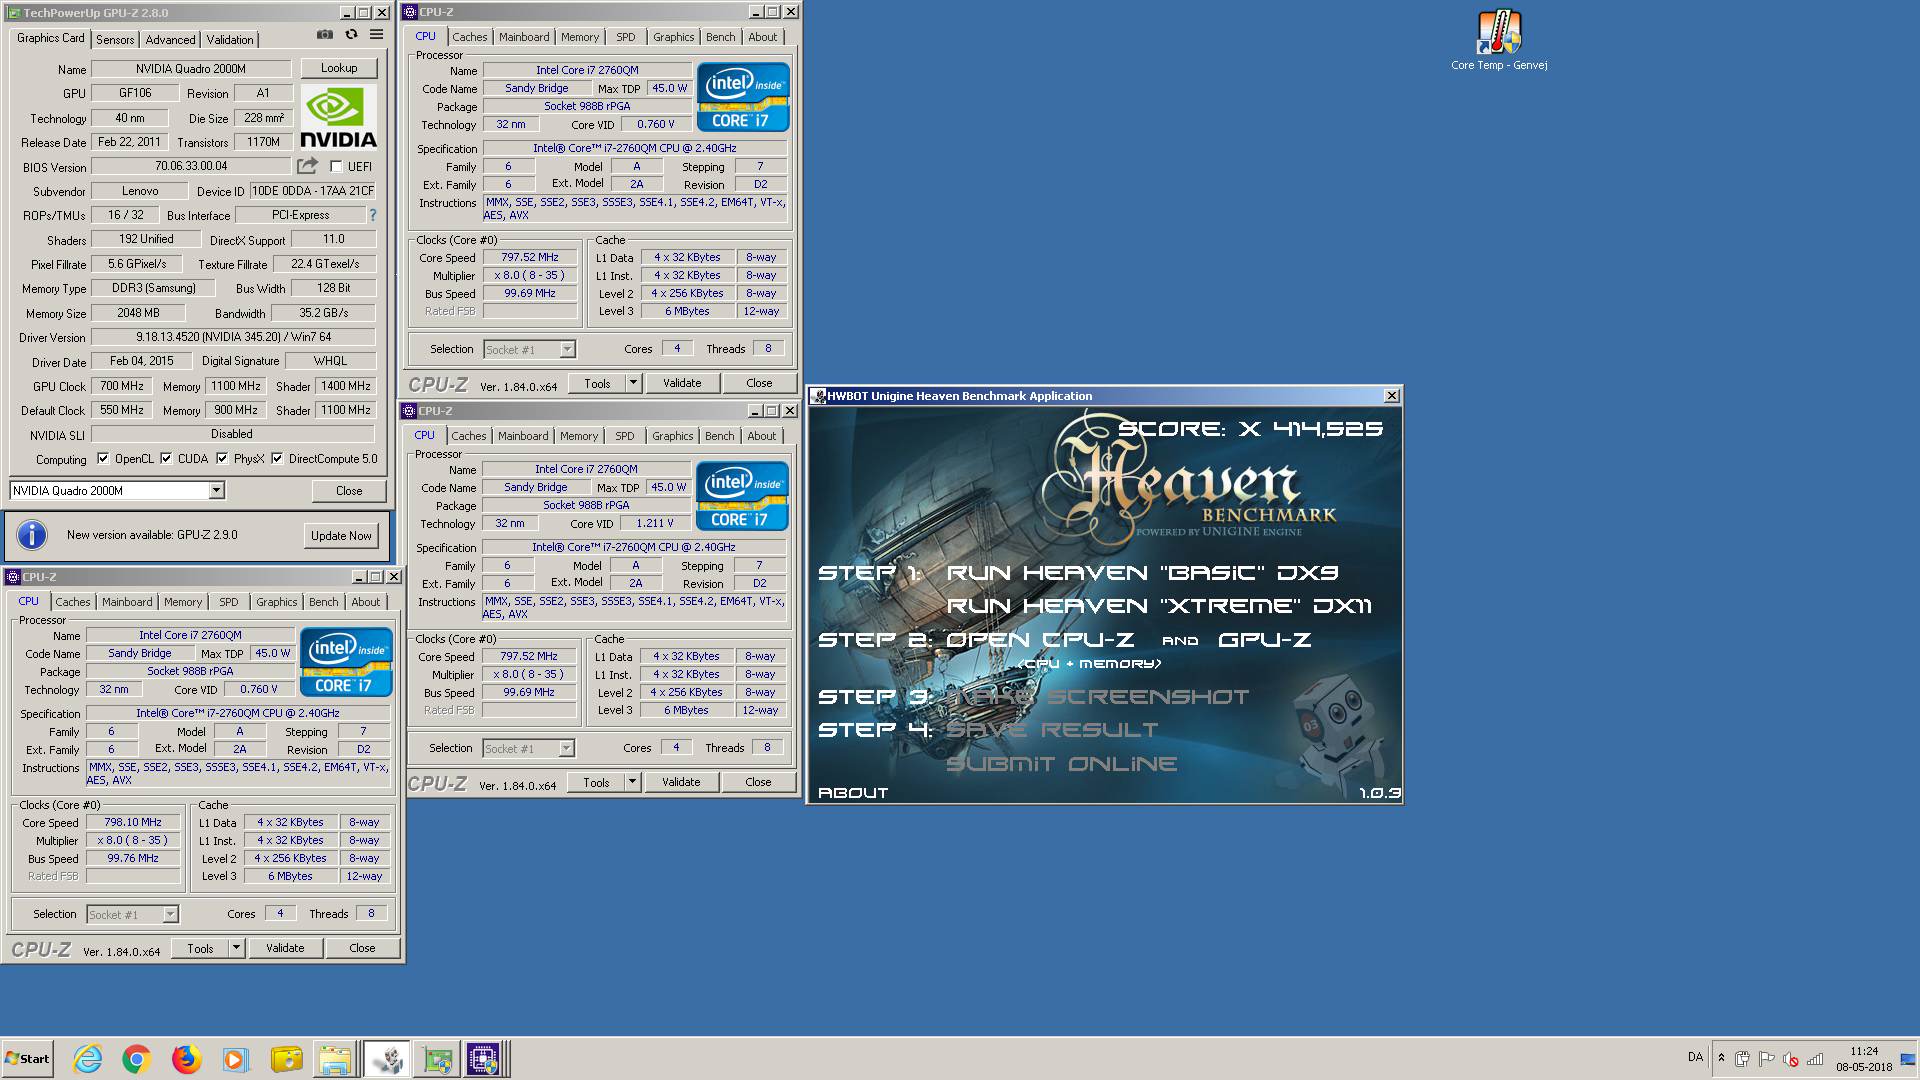Launch Firefox from the taskbar
This screenshot has width=1920, height=1080.
point(186,1059)
